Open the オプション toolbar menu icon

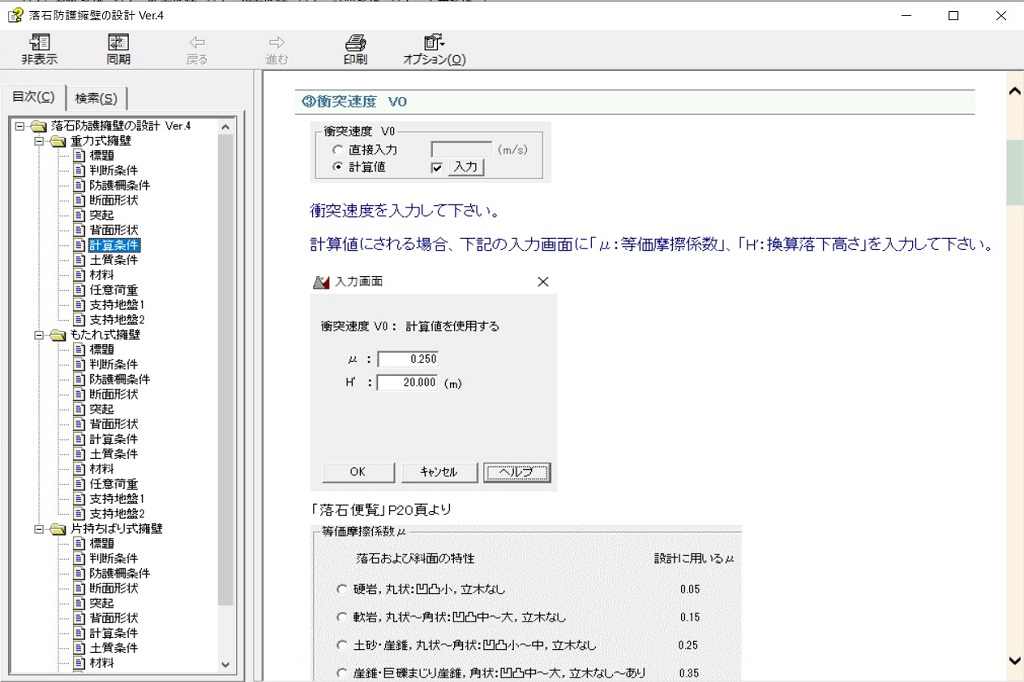433,43
